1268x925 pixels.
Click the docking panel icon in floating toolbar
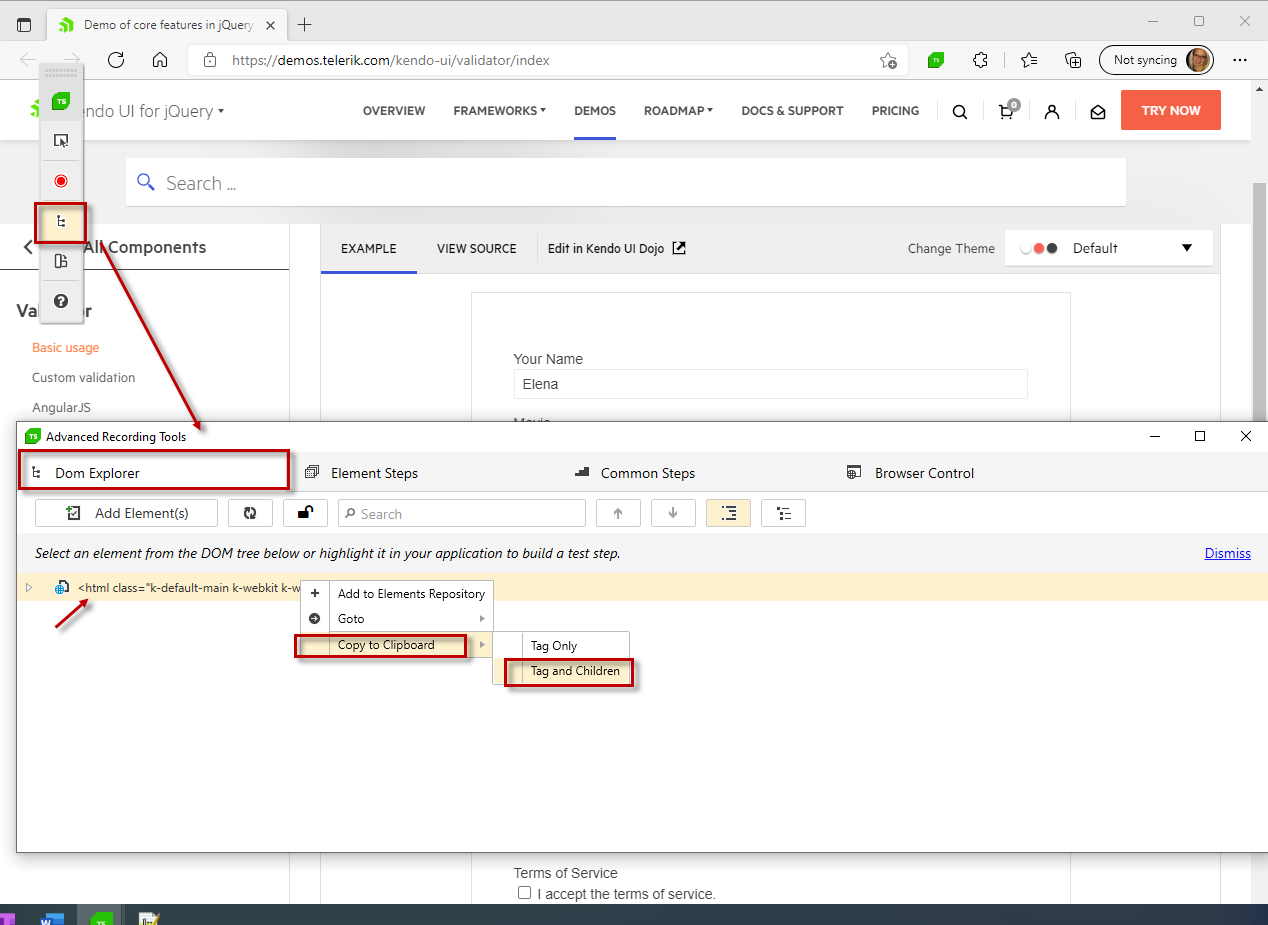(61, 261)
